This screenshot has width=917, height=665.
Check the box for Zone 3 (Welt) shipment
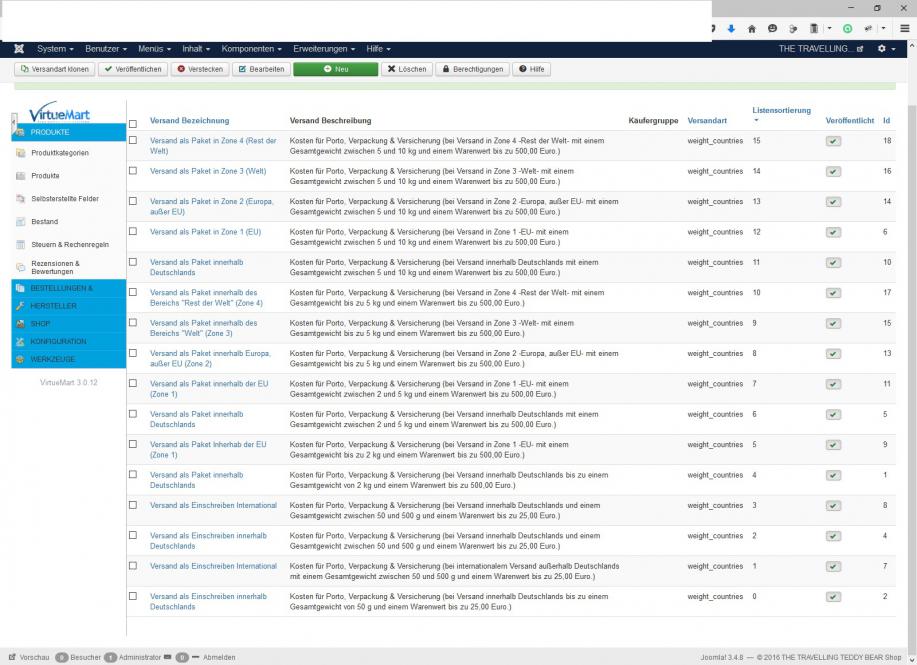tap(133, 171)
